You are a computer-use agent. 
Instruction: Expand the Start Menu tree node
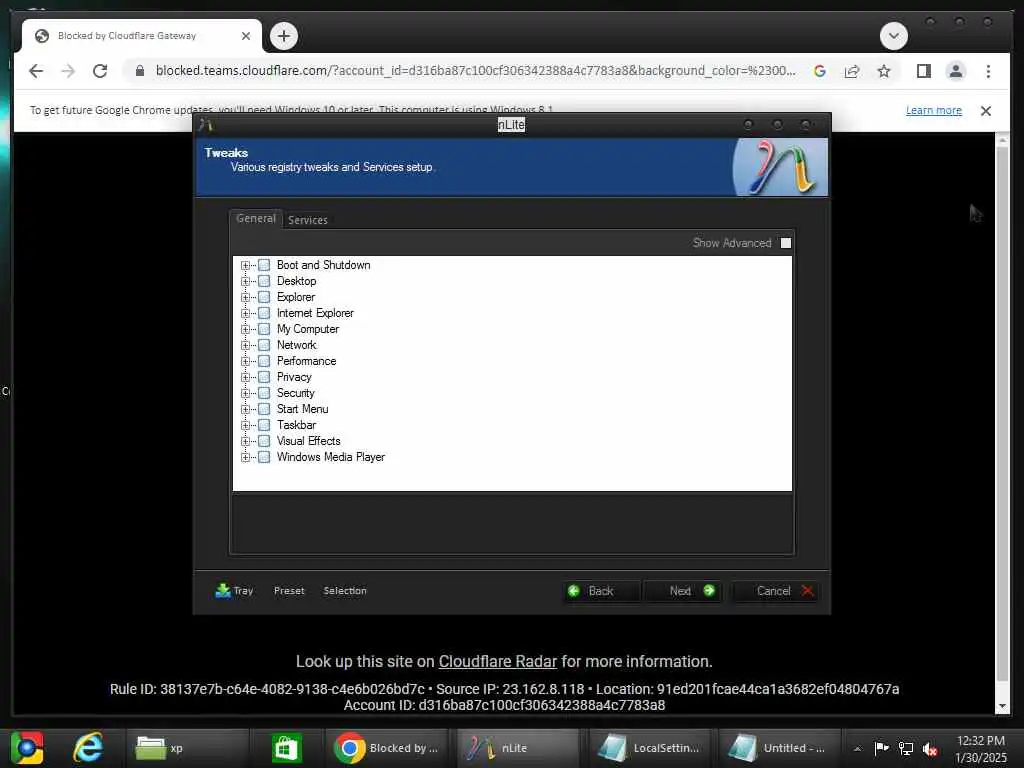tap(245, 409)
